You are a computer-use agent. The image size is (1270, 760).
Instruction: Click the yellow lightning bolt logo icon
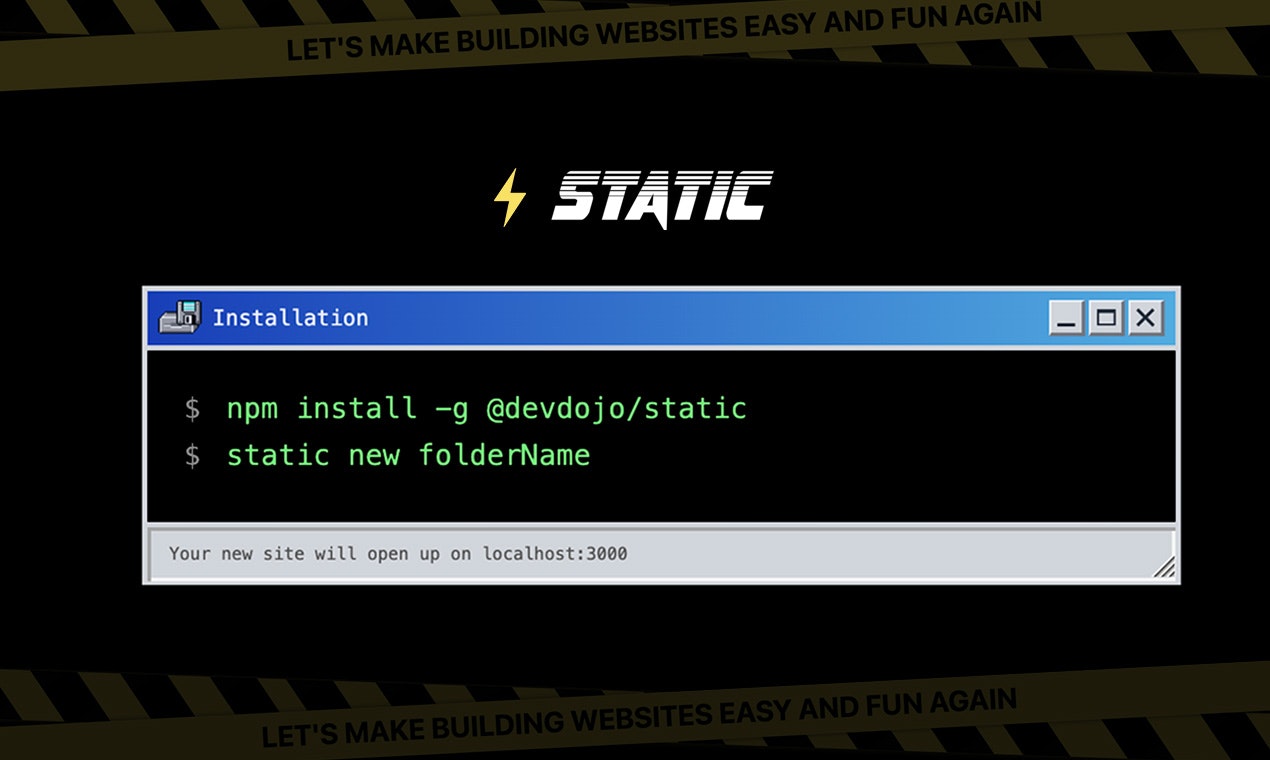click(510, 197)
